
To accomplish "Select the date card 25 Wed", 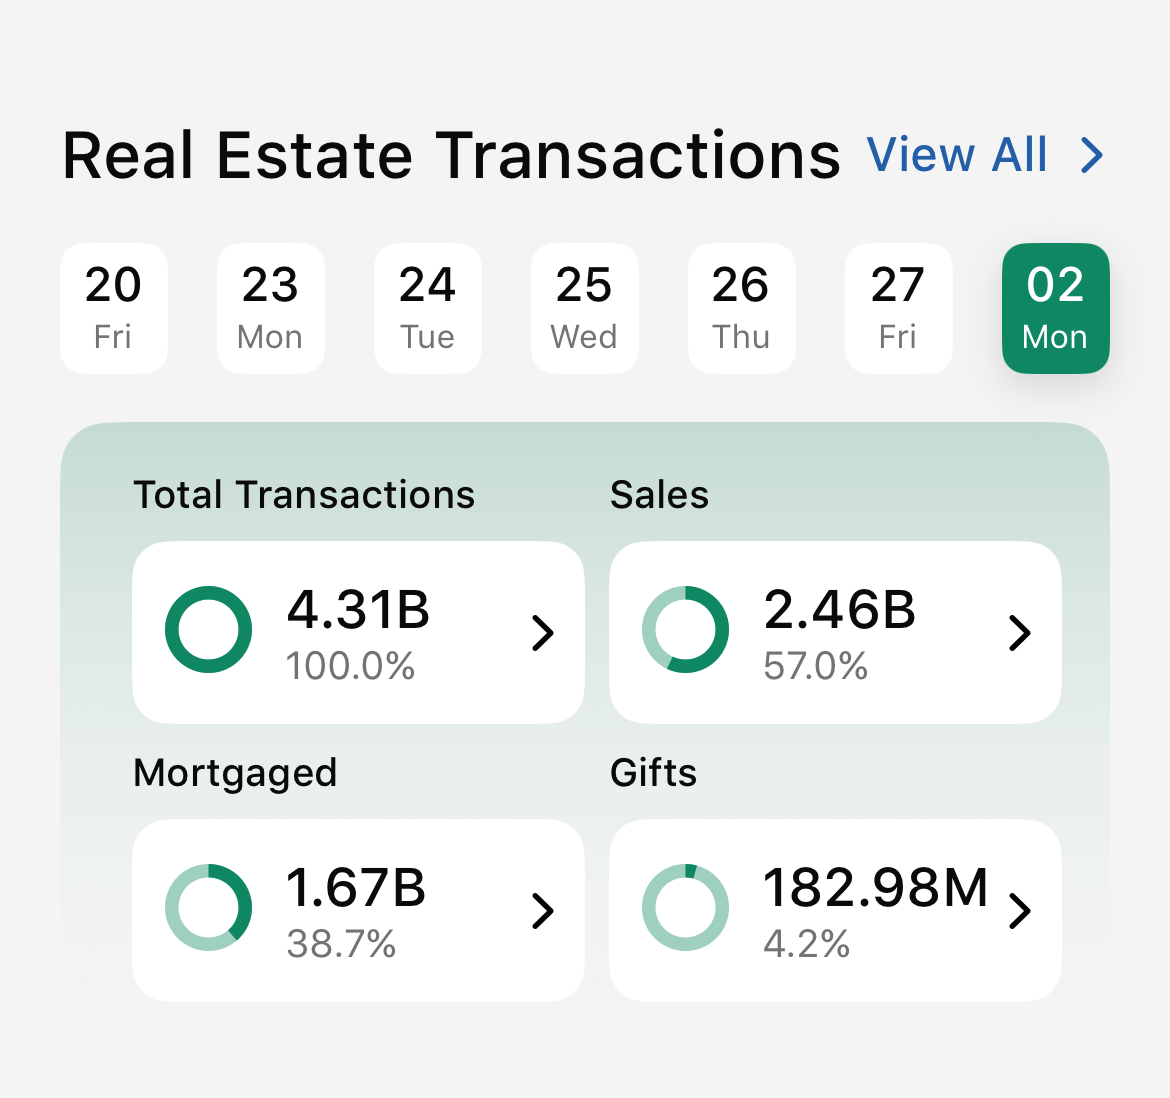I will point(584,308).
